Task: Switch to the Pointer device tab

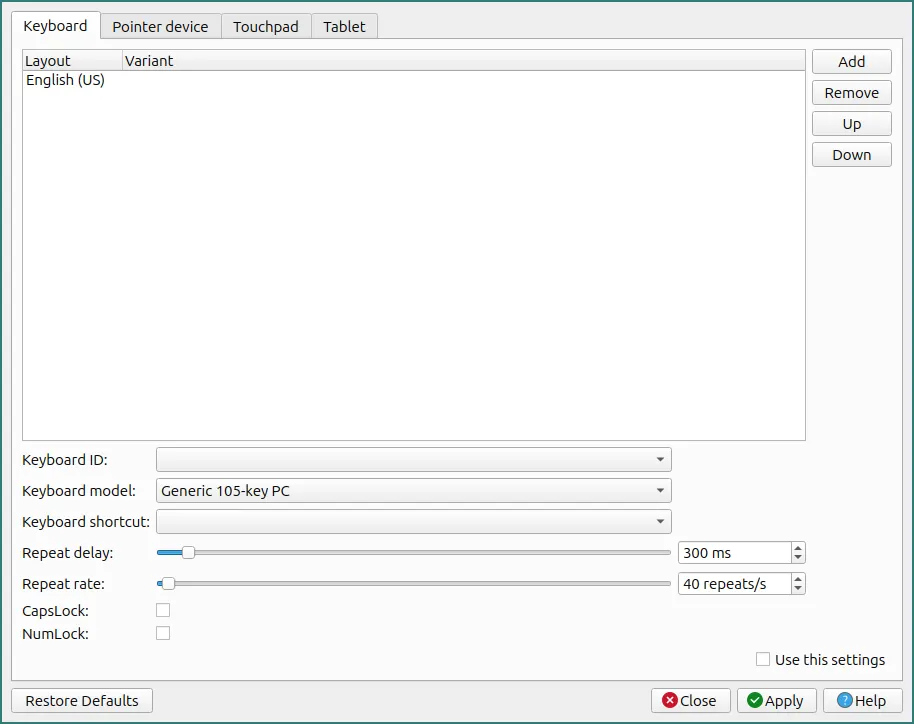Action: tap(160, 27)
